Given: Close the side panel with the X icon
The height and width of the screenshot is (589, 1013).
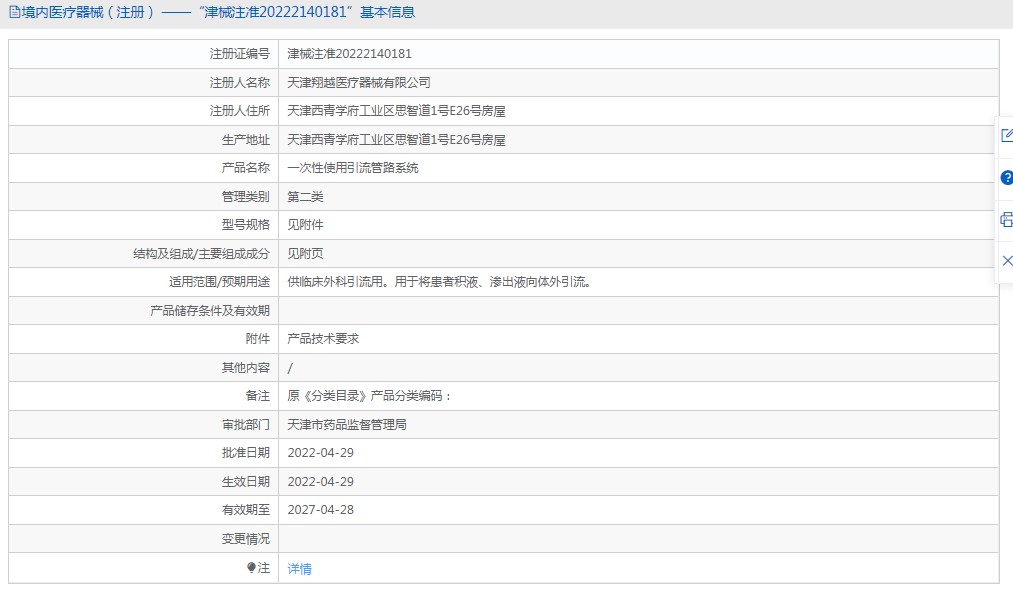Looking at the screenshot, I should (x=1007, y=260).
